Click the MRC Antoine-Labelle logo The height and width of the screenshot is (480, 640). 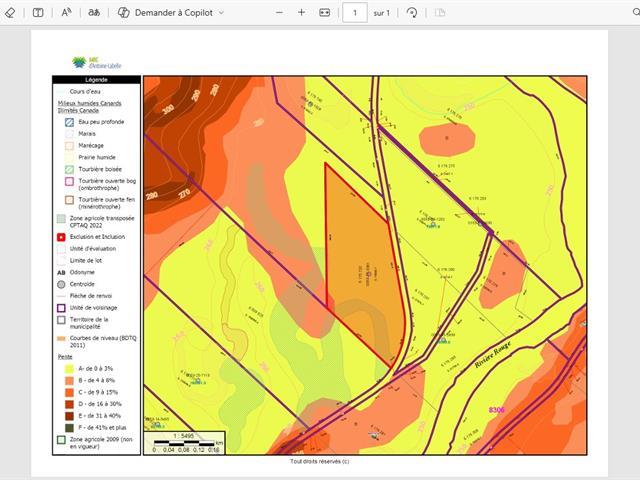point(97,63)
